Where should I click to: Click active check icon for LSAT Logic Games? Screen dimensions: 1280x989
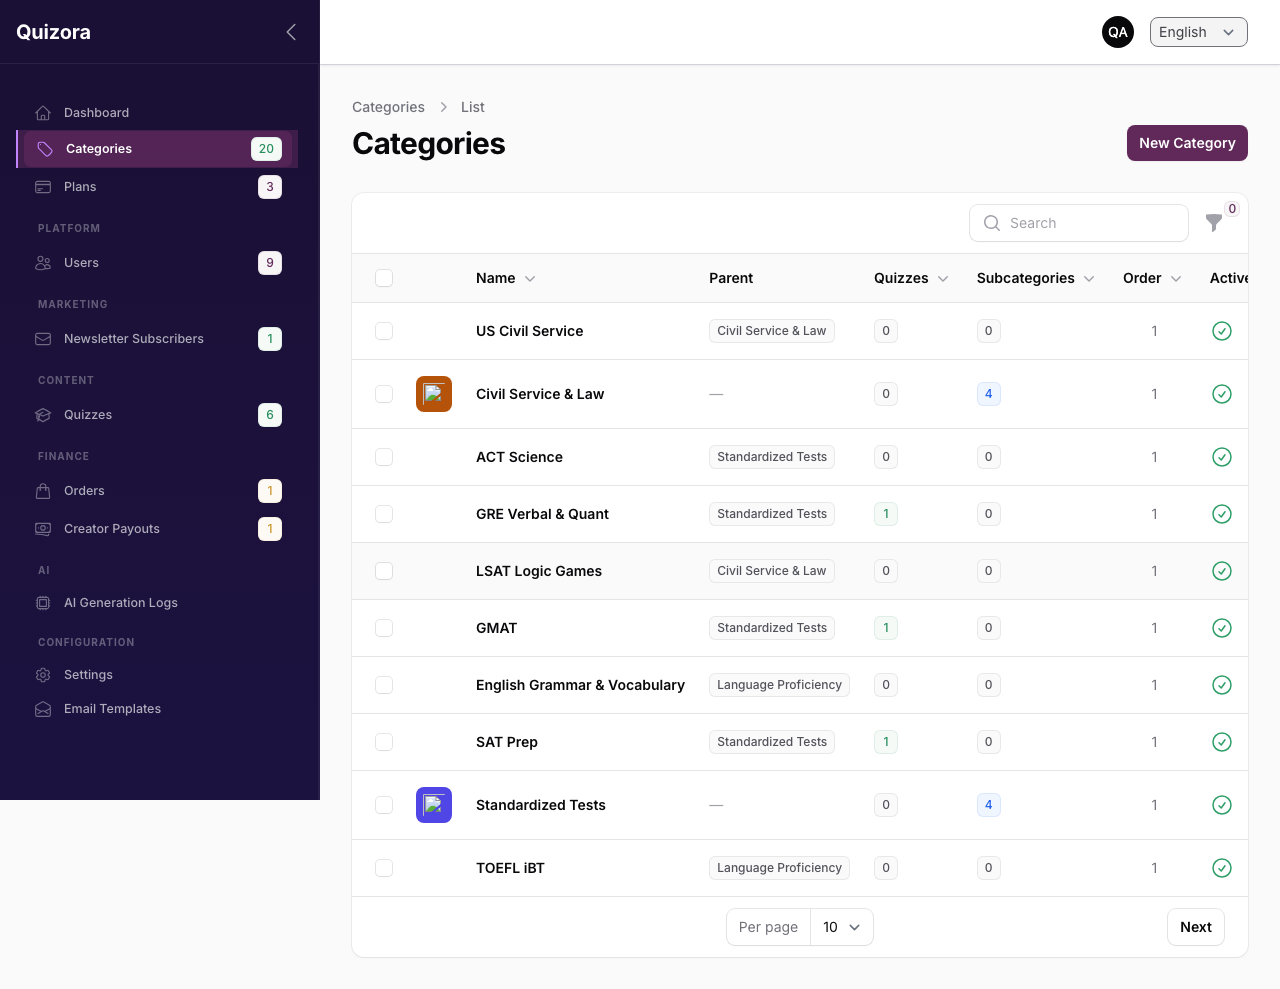pos(1222,571)
